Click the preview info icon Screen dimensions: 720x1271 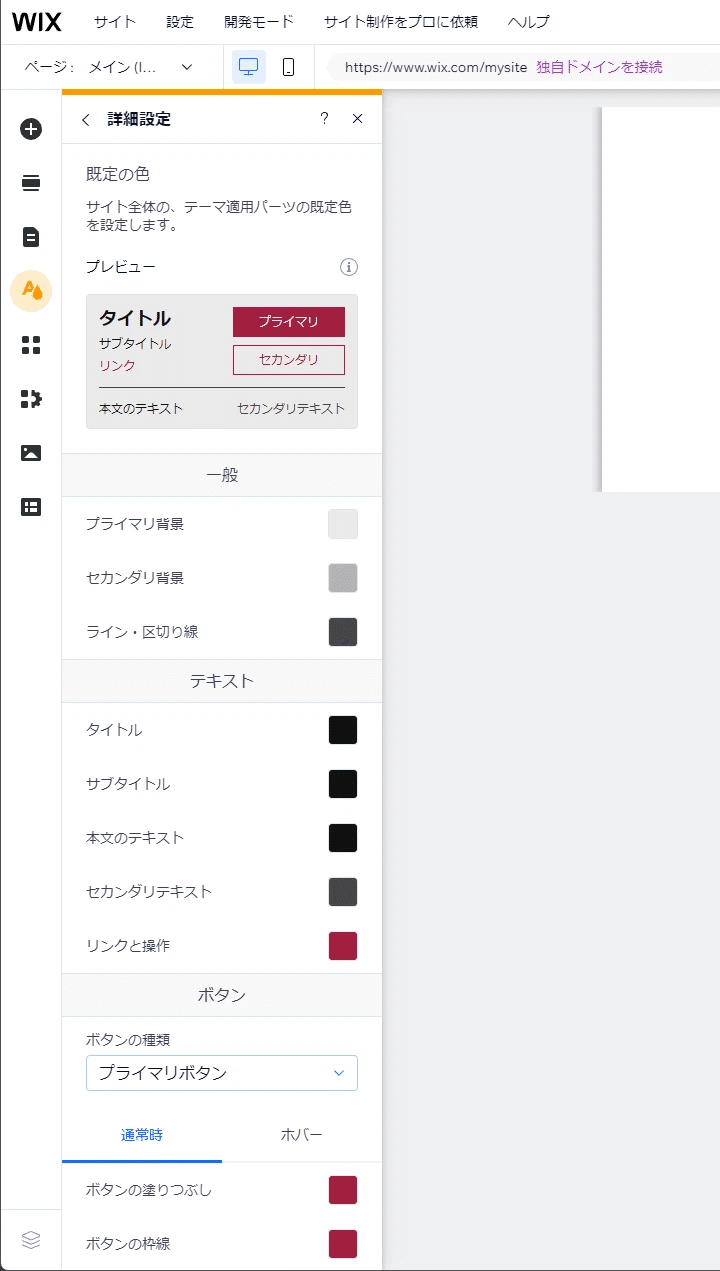coord(348,267)
